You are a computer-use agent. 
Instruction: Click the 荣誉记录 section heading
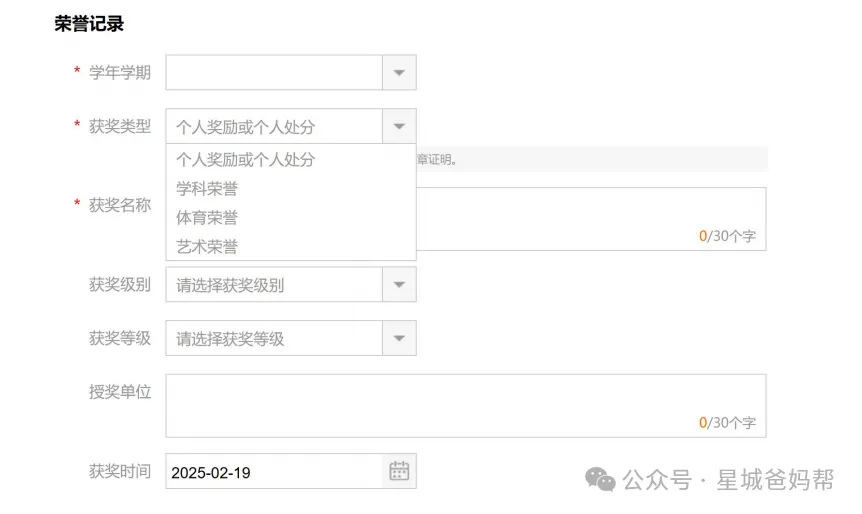89,24
